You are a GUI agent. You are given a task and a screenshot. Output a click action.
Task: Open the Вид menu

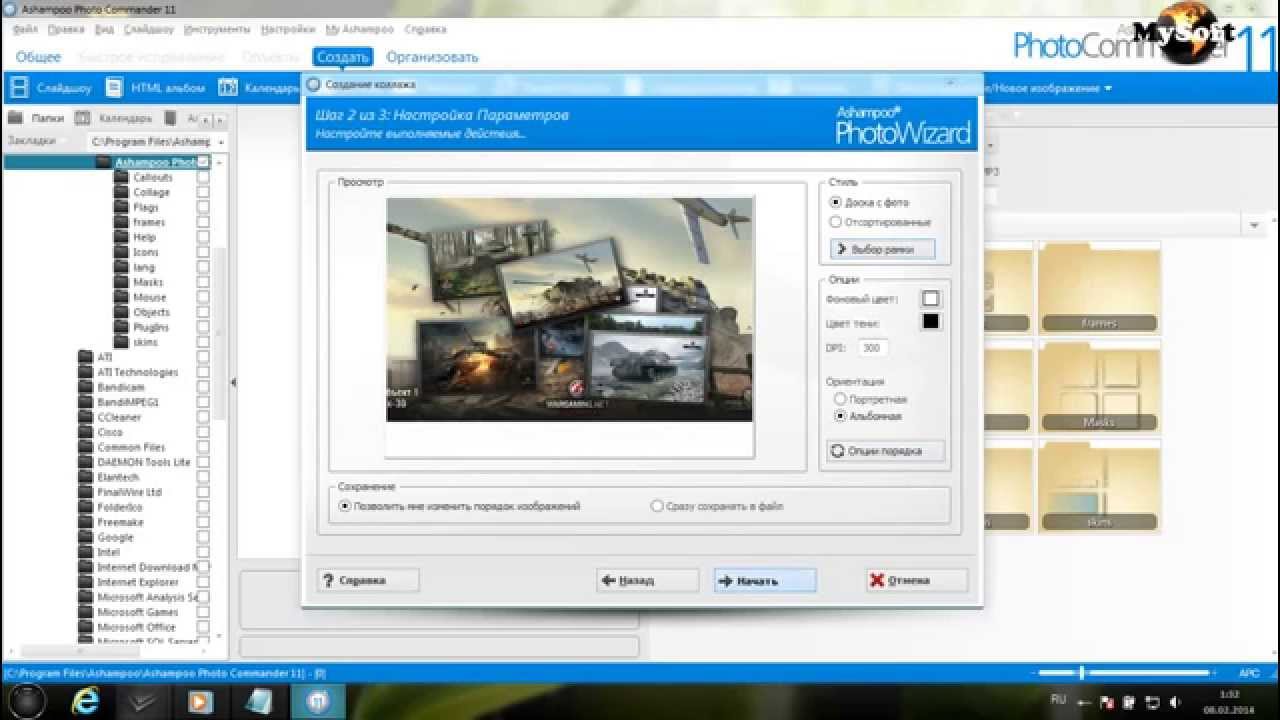click(104, 30)
